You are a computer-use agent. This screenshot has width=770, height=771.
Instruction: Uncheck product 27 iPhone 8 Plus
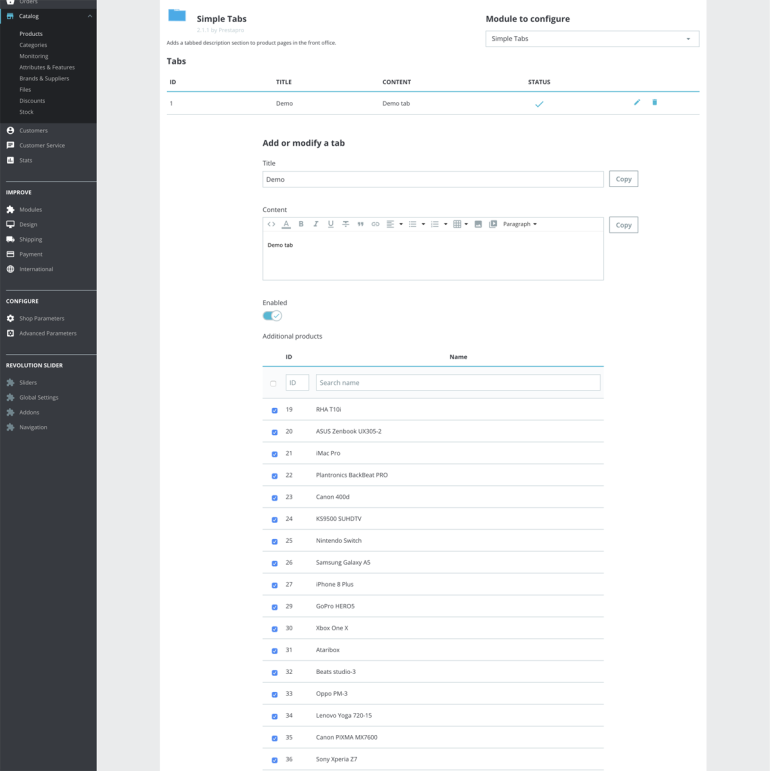point(274,585)
